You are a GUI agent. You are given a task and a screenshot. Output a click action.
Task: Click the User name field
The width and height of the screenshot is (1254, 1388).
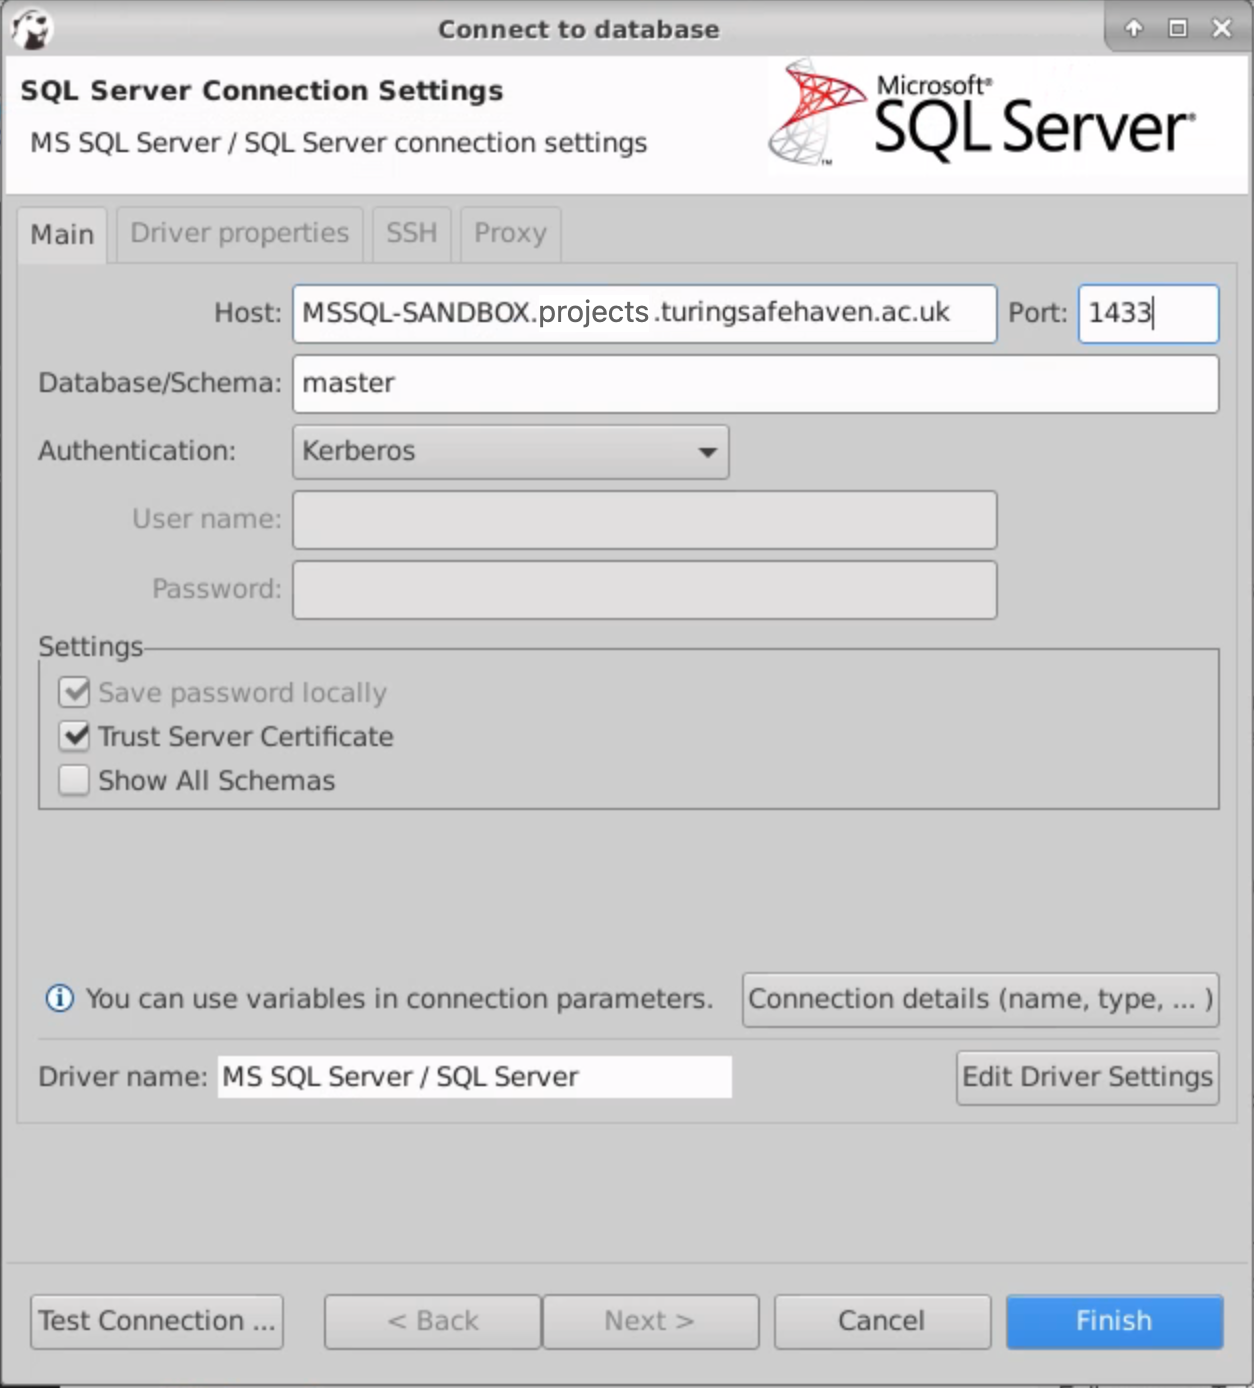tap(645, 520)
